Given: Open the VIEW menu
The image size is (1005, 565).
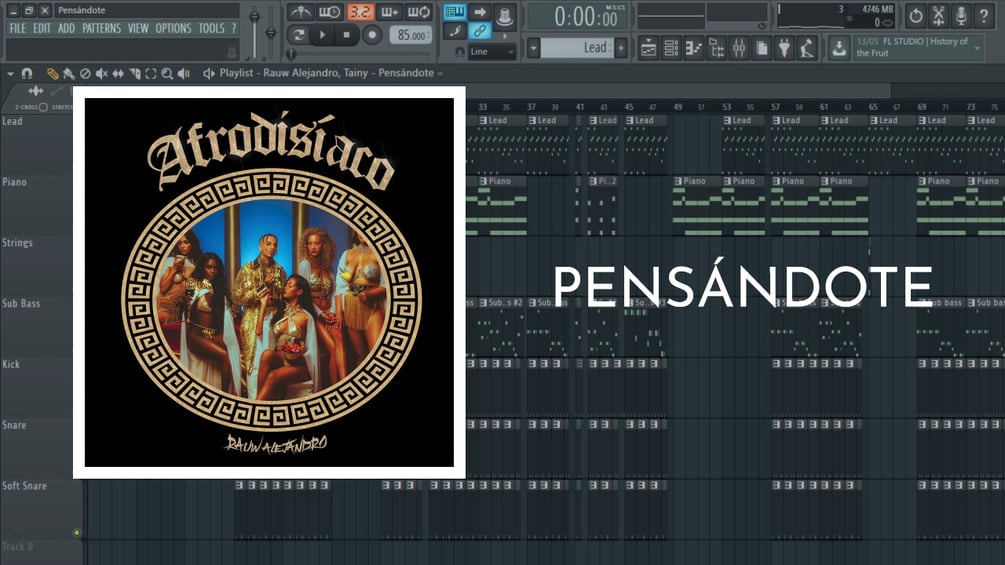Looking at the screenshot, I should tap(138, 29).
